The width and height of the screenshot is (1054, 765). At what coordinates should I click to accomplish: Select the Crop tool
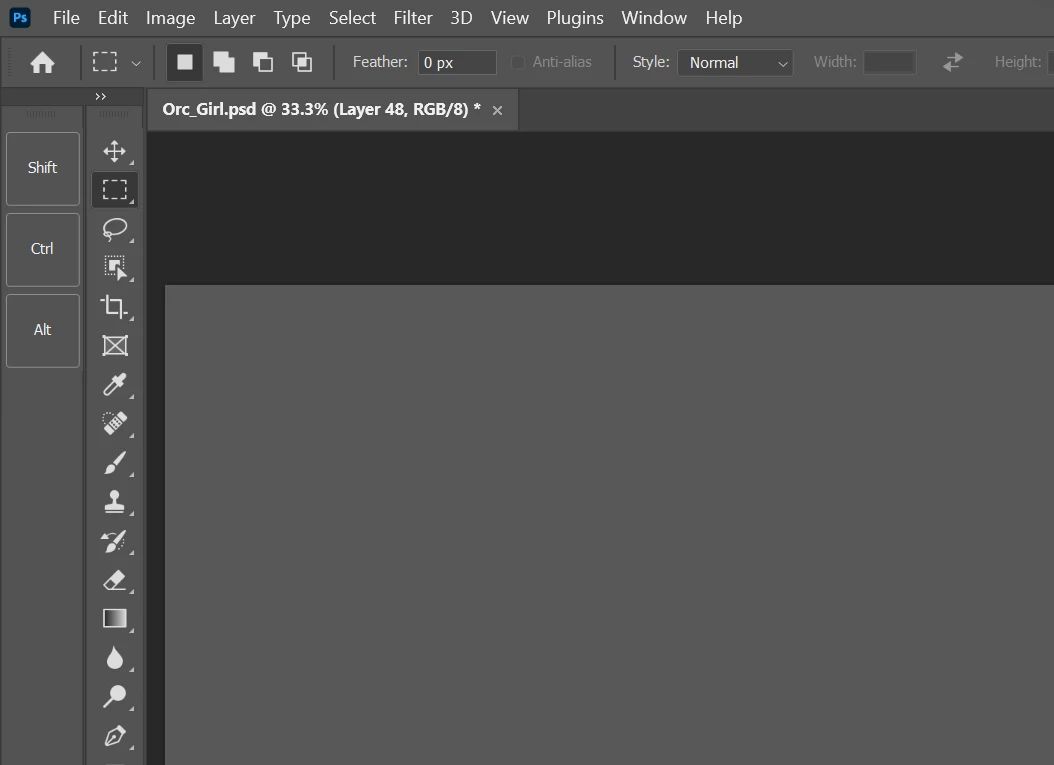click(114, 307)
